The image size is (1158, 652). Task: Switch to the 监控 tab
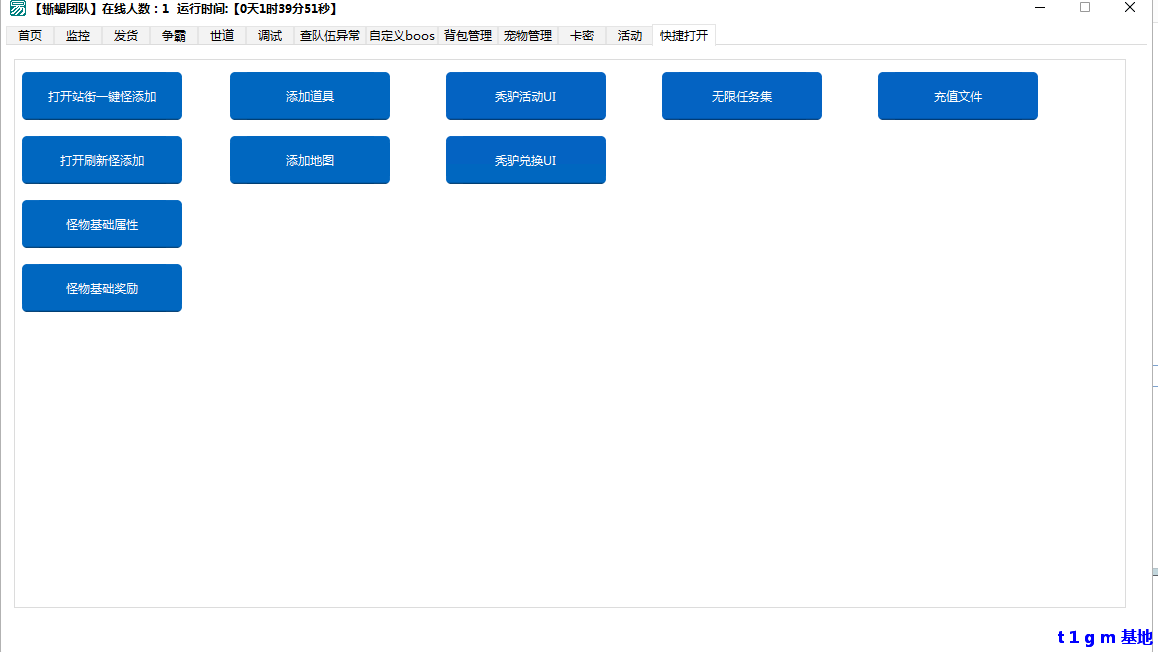pos(78,36)
